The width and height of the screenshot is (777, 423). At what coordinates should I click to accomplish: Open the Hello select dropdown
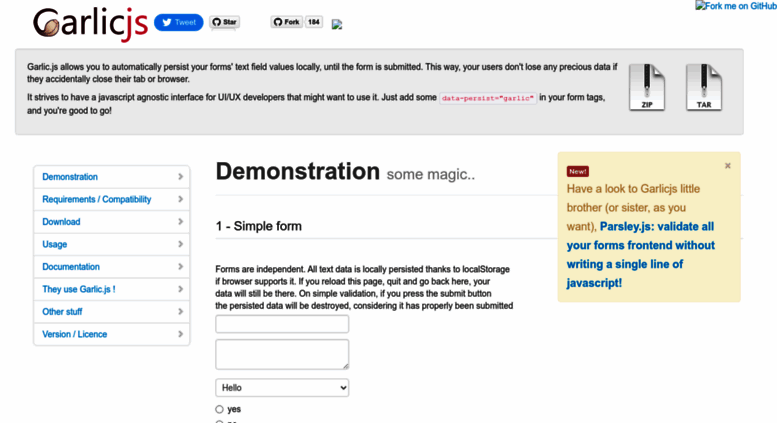[x=282, y=388]
